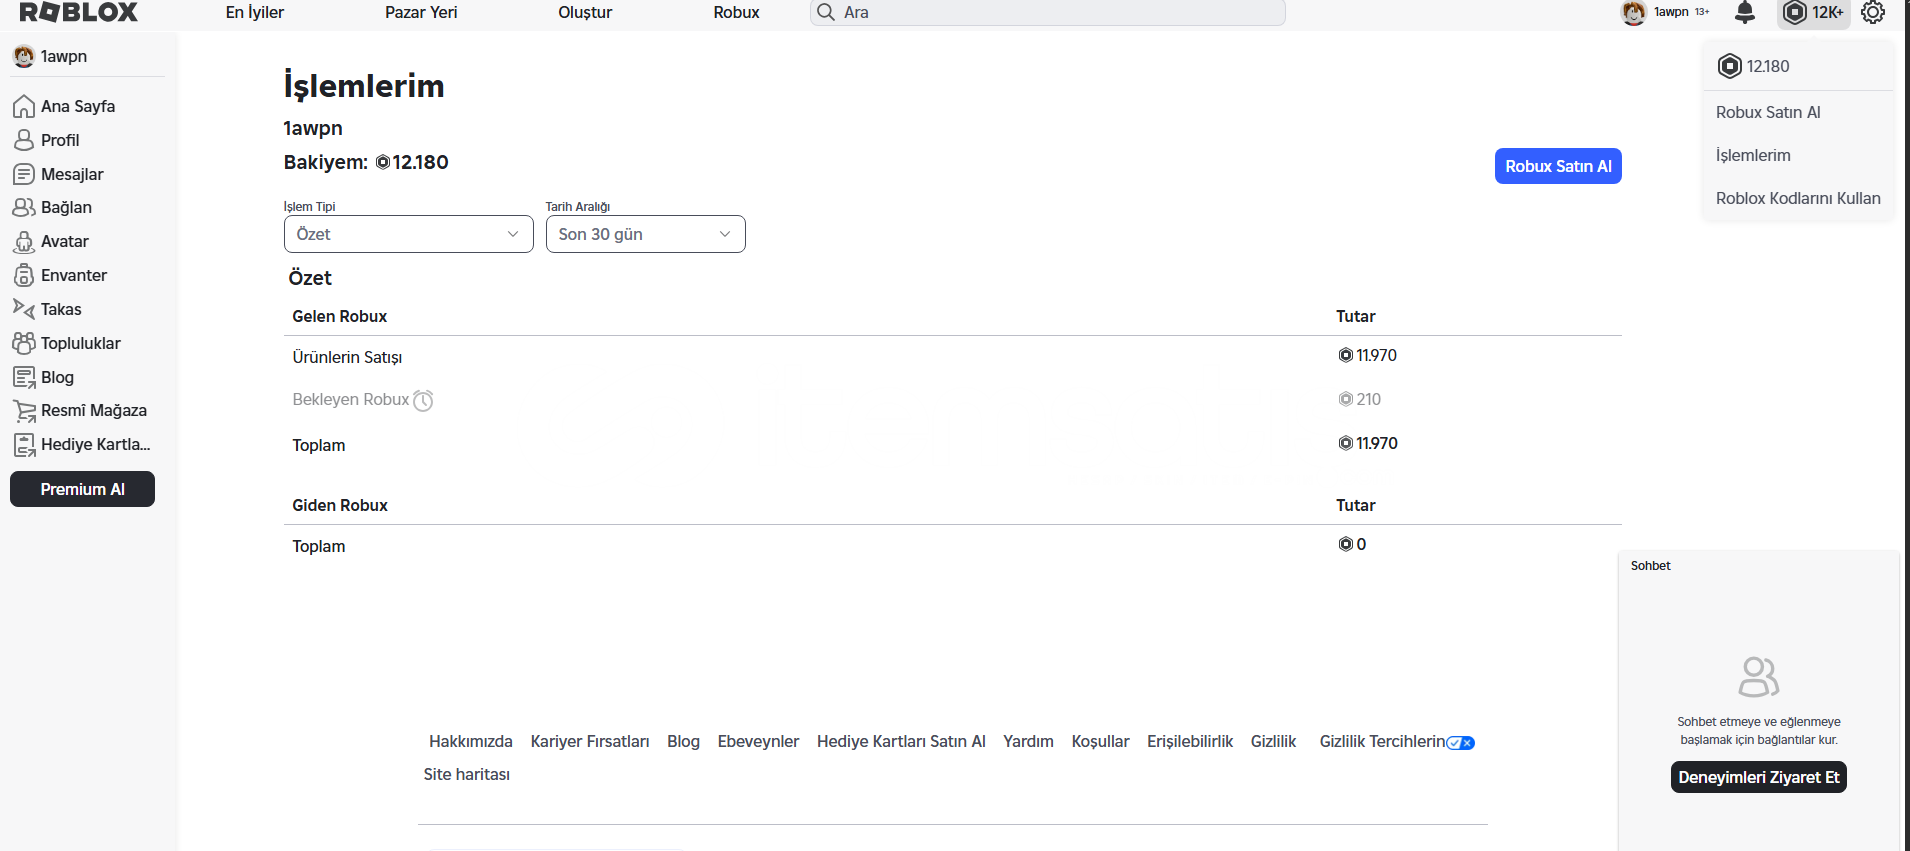Click the blue Robux Satın Al button
Screen dimensions: 1910x851
click(1557, 166)
